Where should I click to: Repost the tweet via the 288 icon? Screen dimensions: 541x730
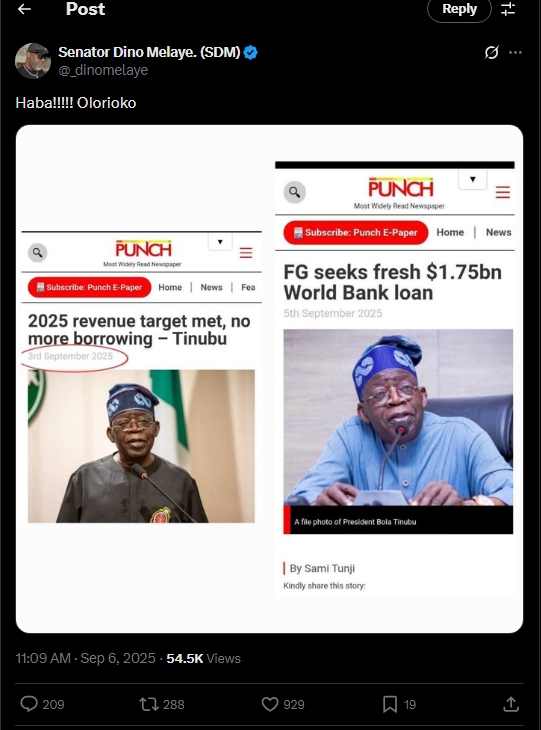149,704
